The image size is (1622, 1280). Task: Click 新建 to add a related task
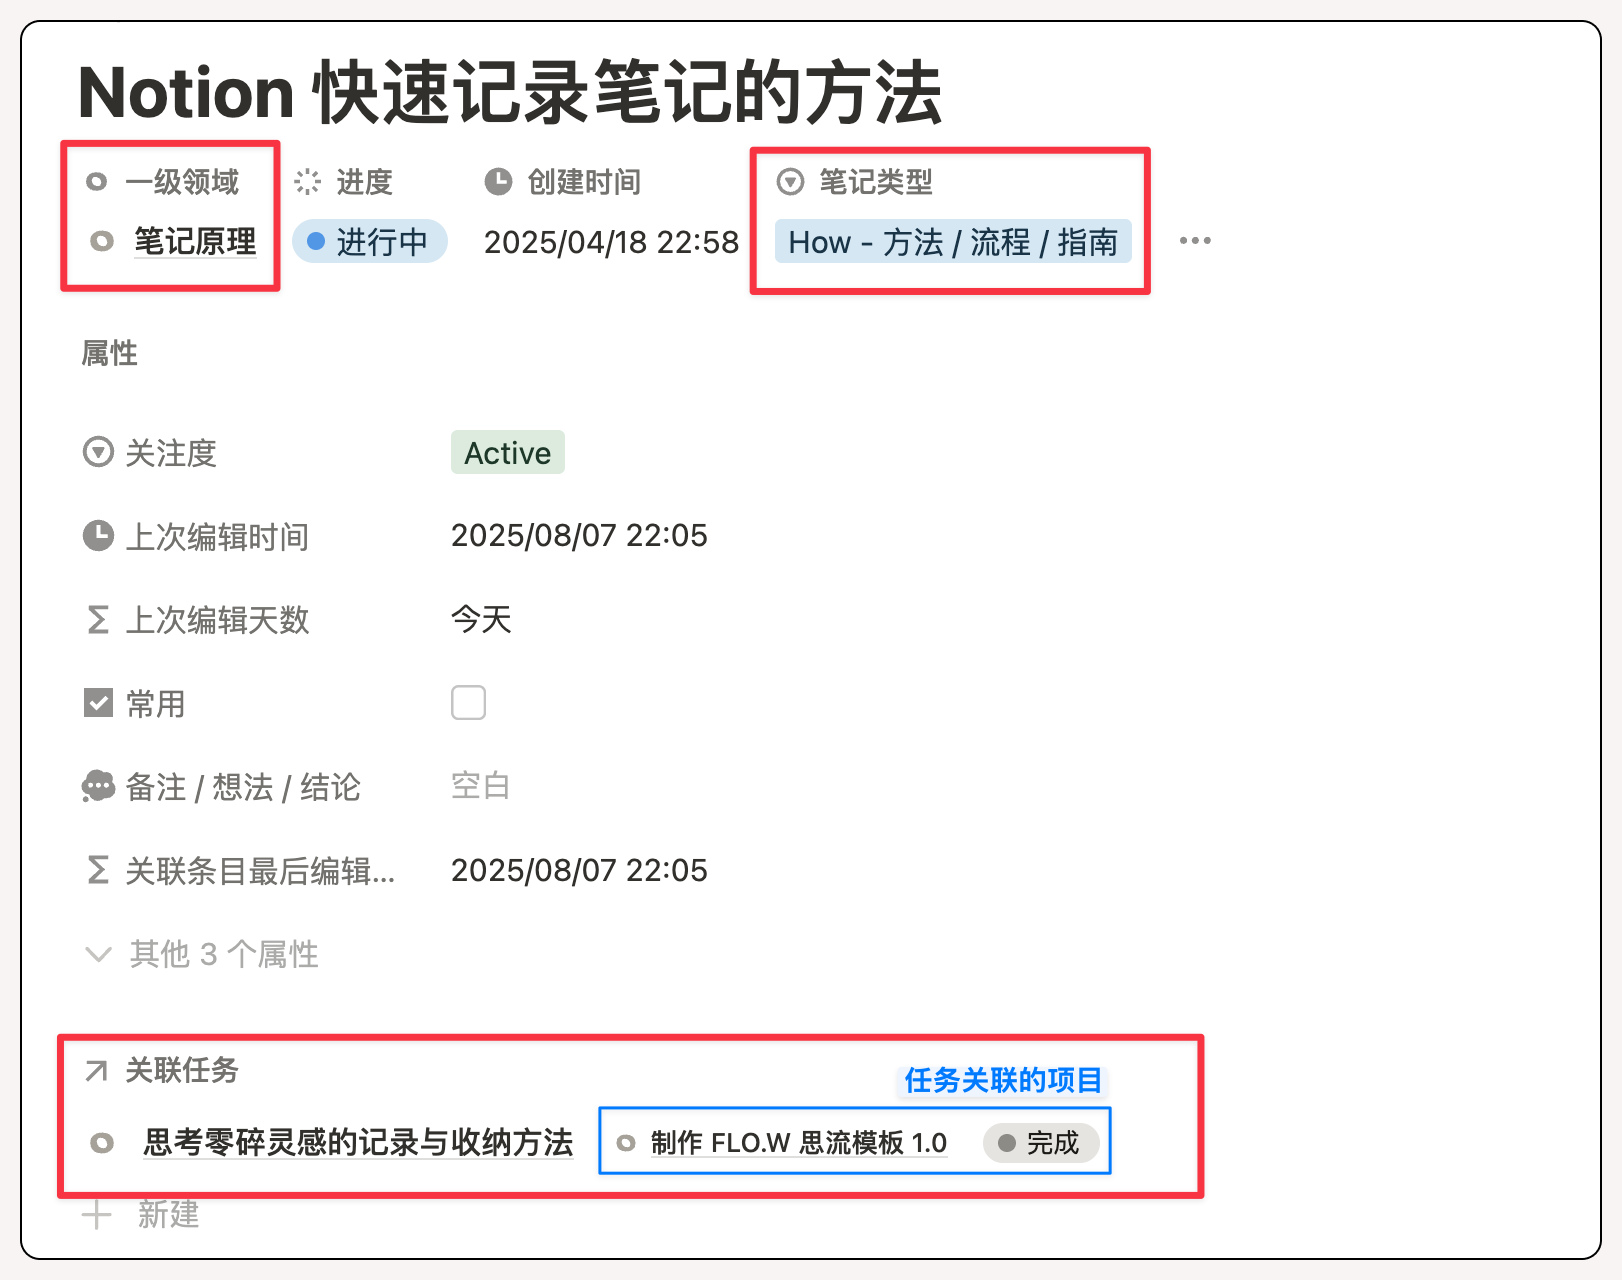(169, 1215)
